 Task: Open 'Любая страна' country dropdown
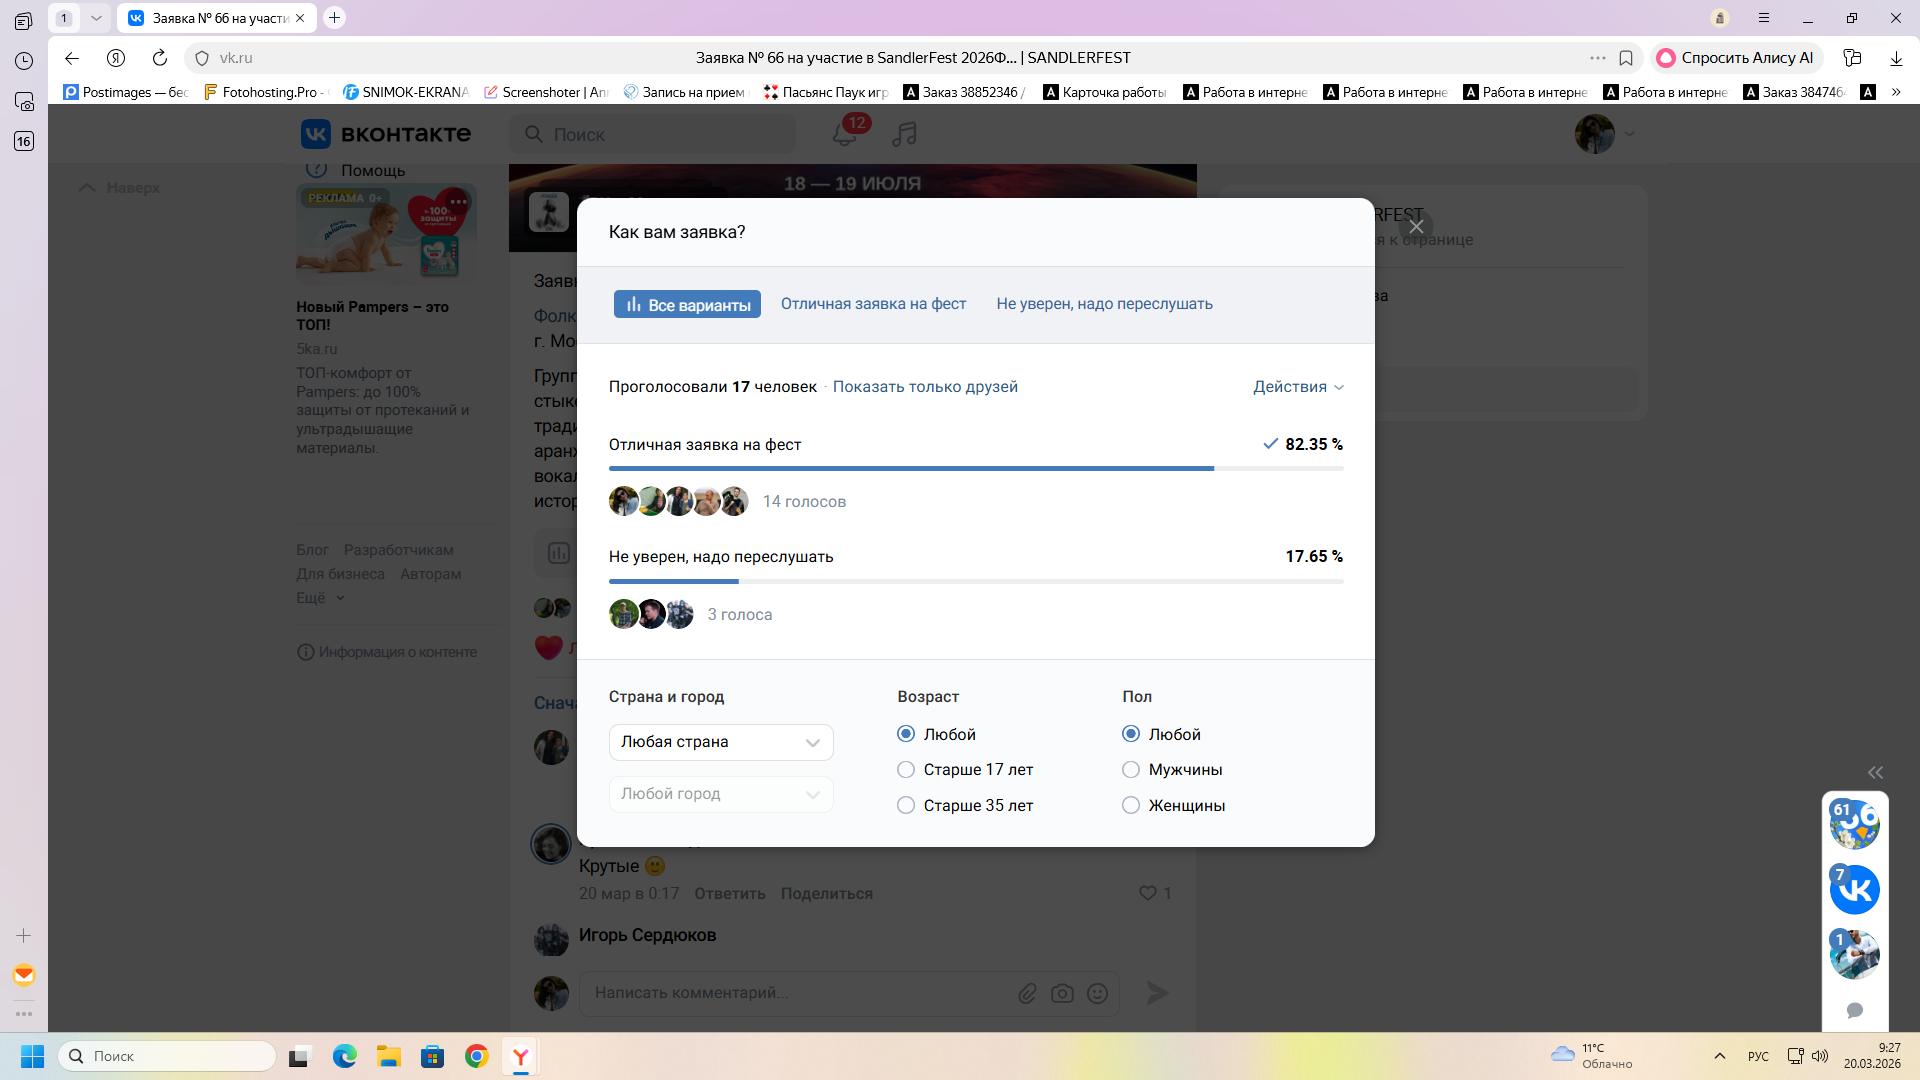point(720,742)
